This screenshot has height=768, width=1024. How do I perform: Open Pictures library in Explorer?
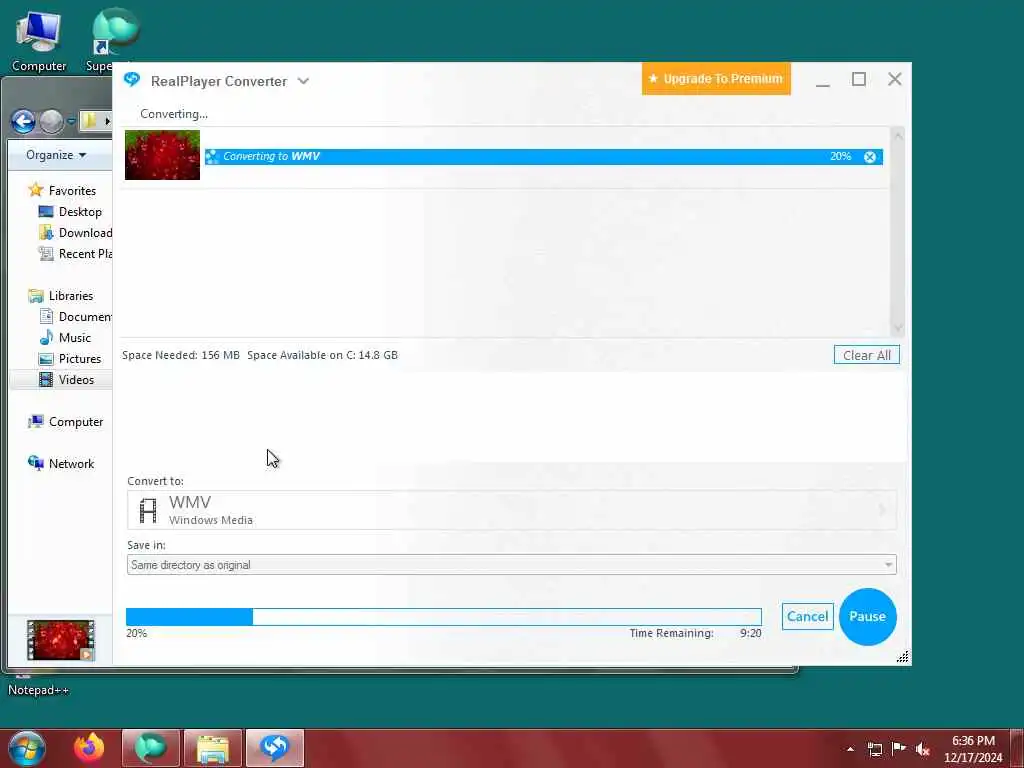point(70,359)
